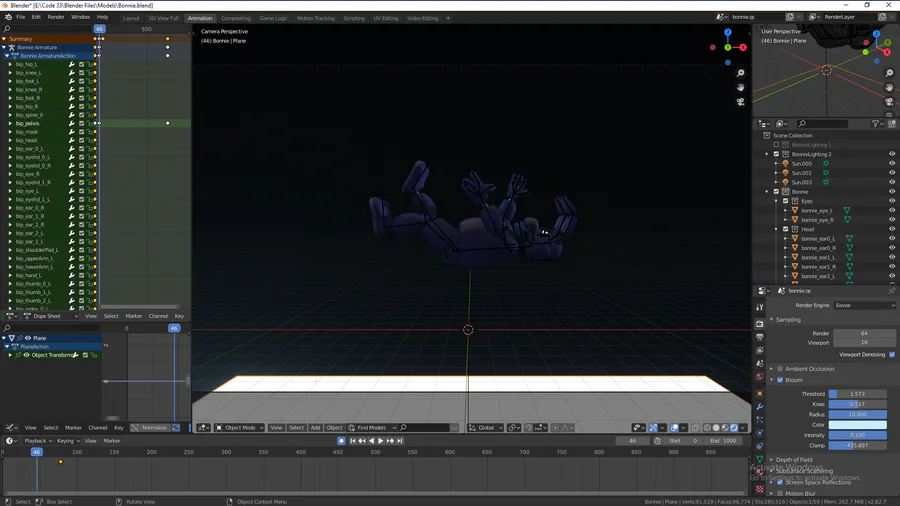Click the Bloom Threshold slider
This screenshot has width=900, height=506.
(x=858, y=394)
